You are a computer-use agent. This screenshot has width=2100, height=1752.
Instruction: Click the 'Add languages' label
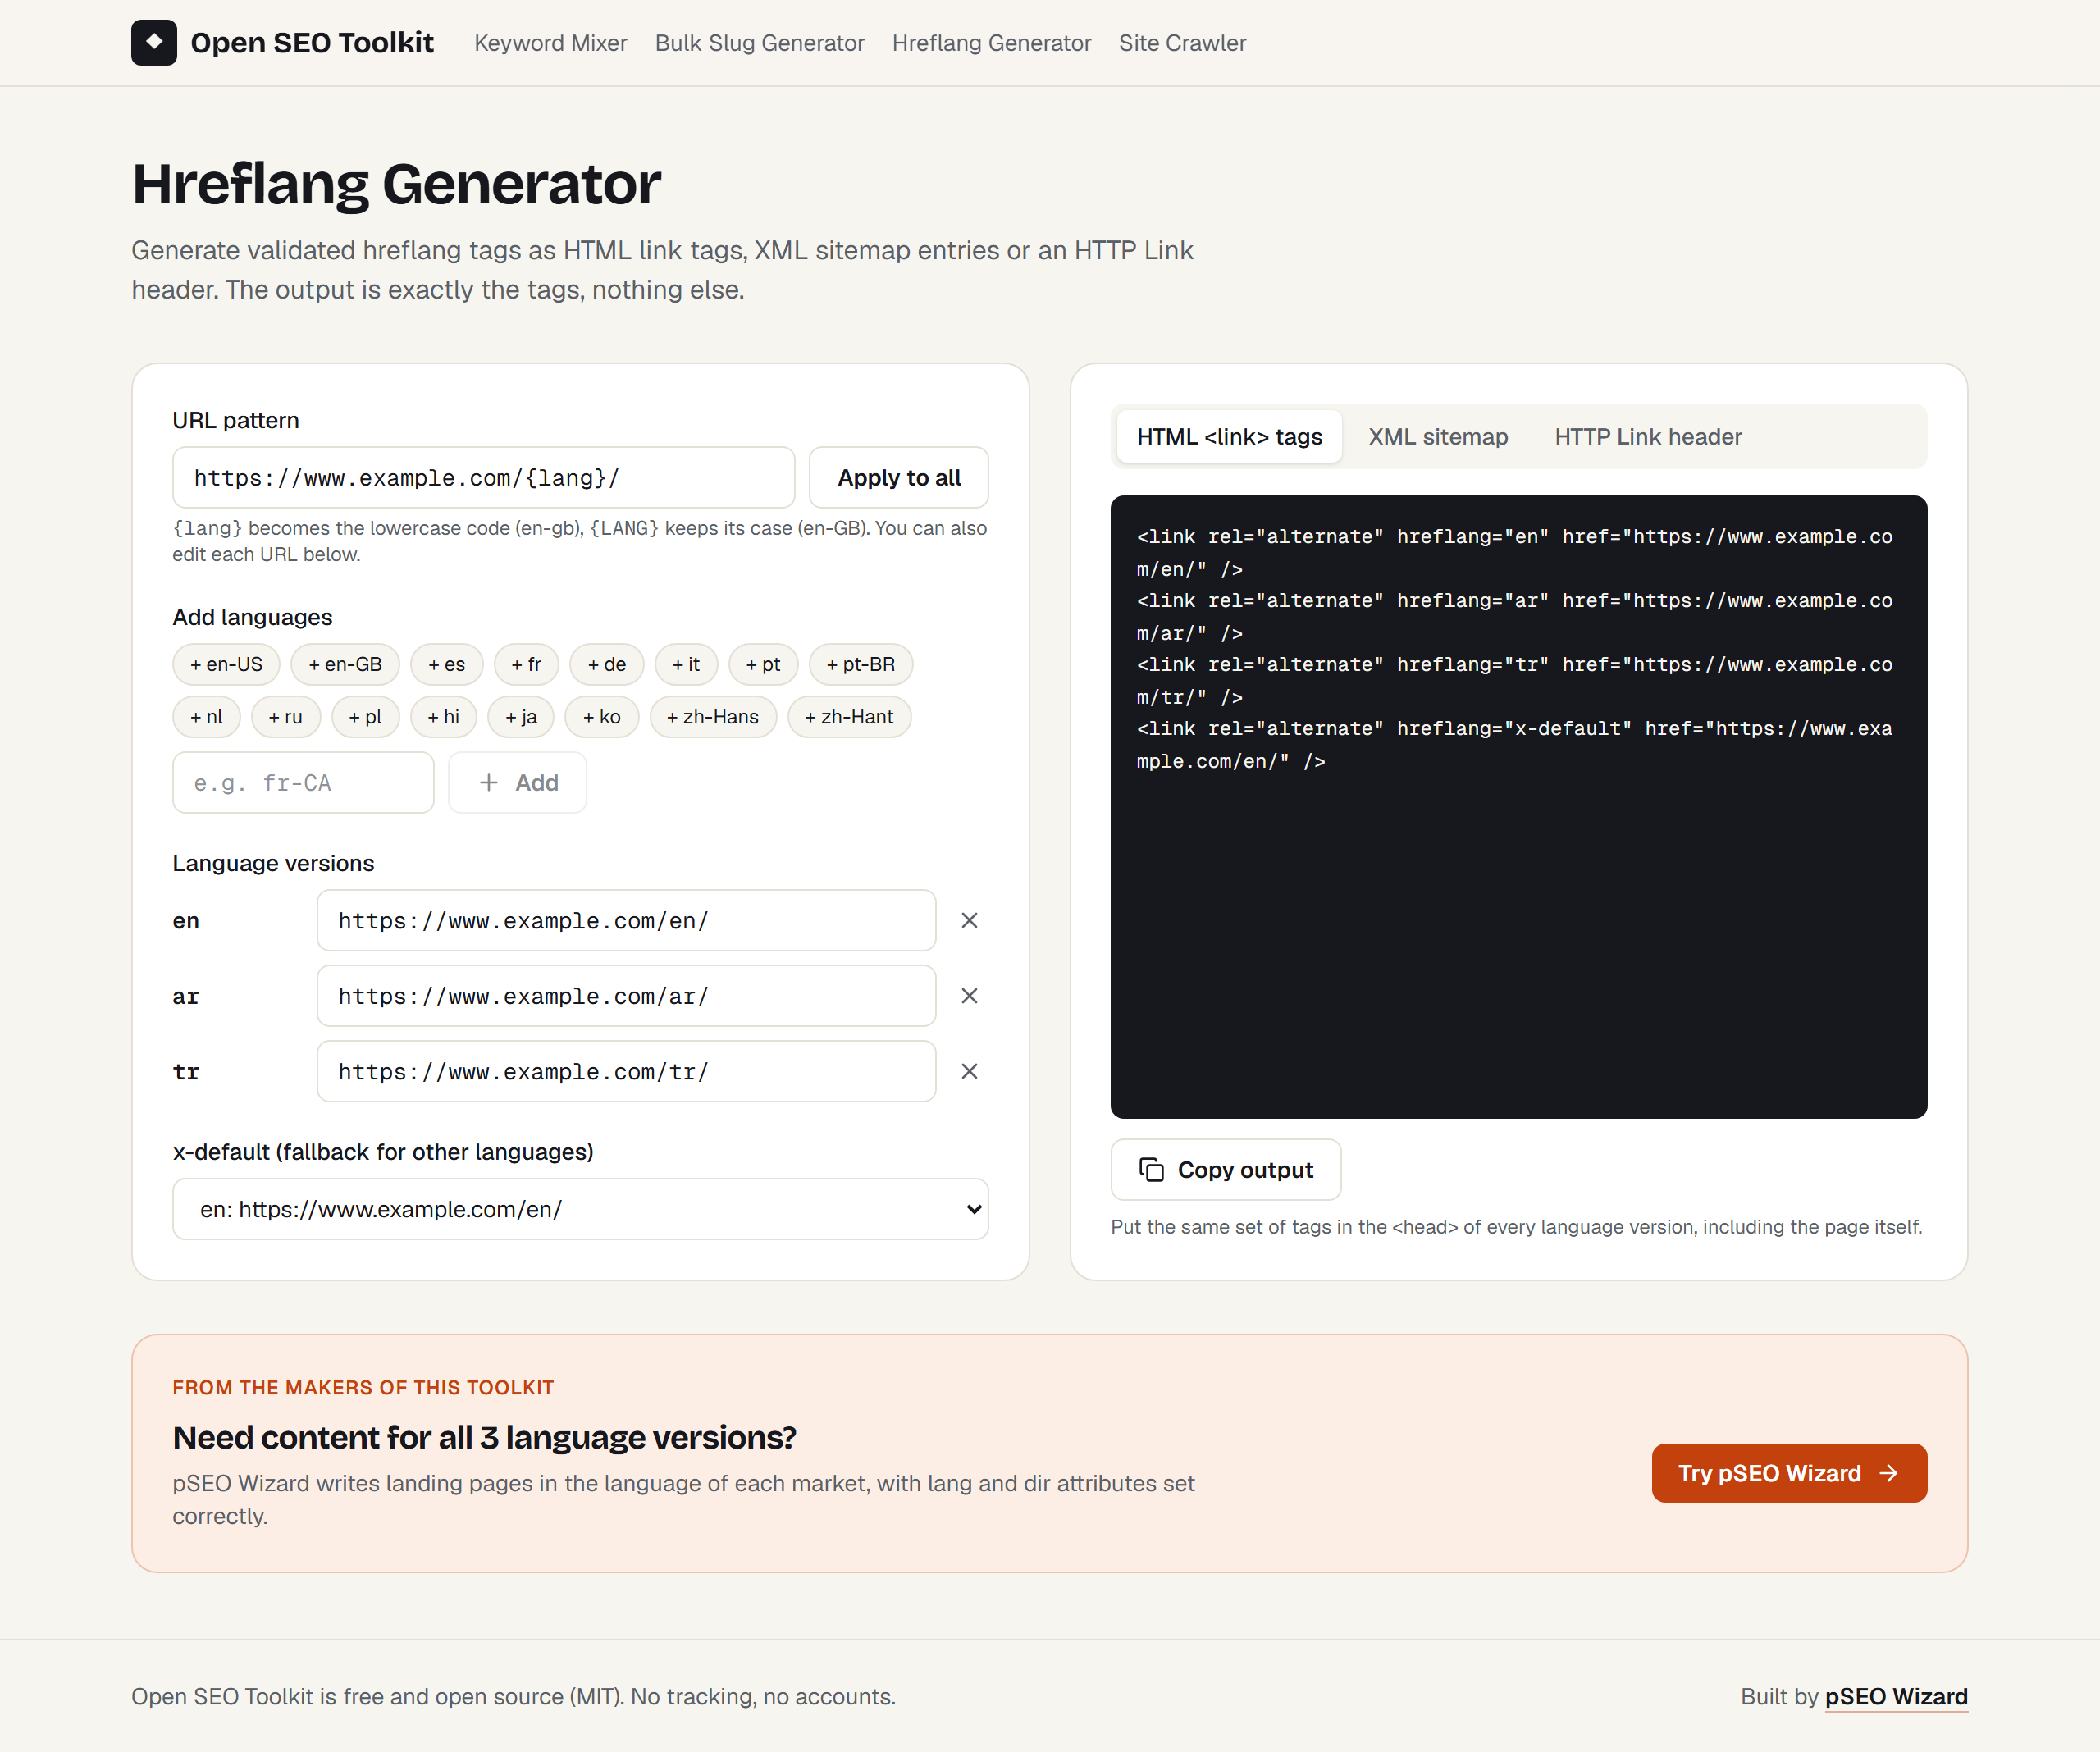point(252,617)
